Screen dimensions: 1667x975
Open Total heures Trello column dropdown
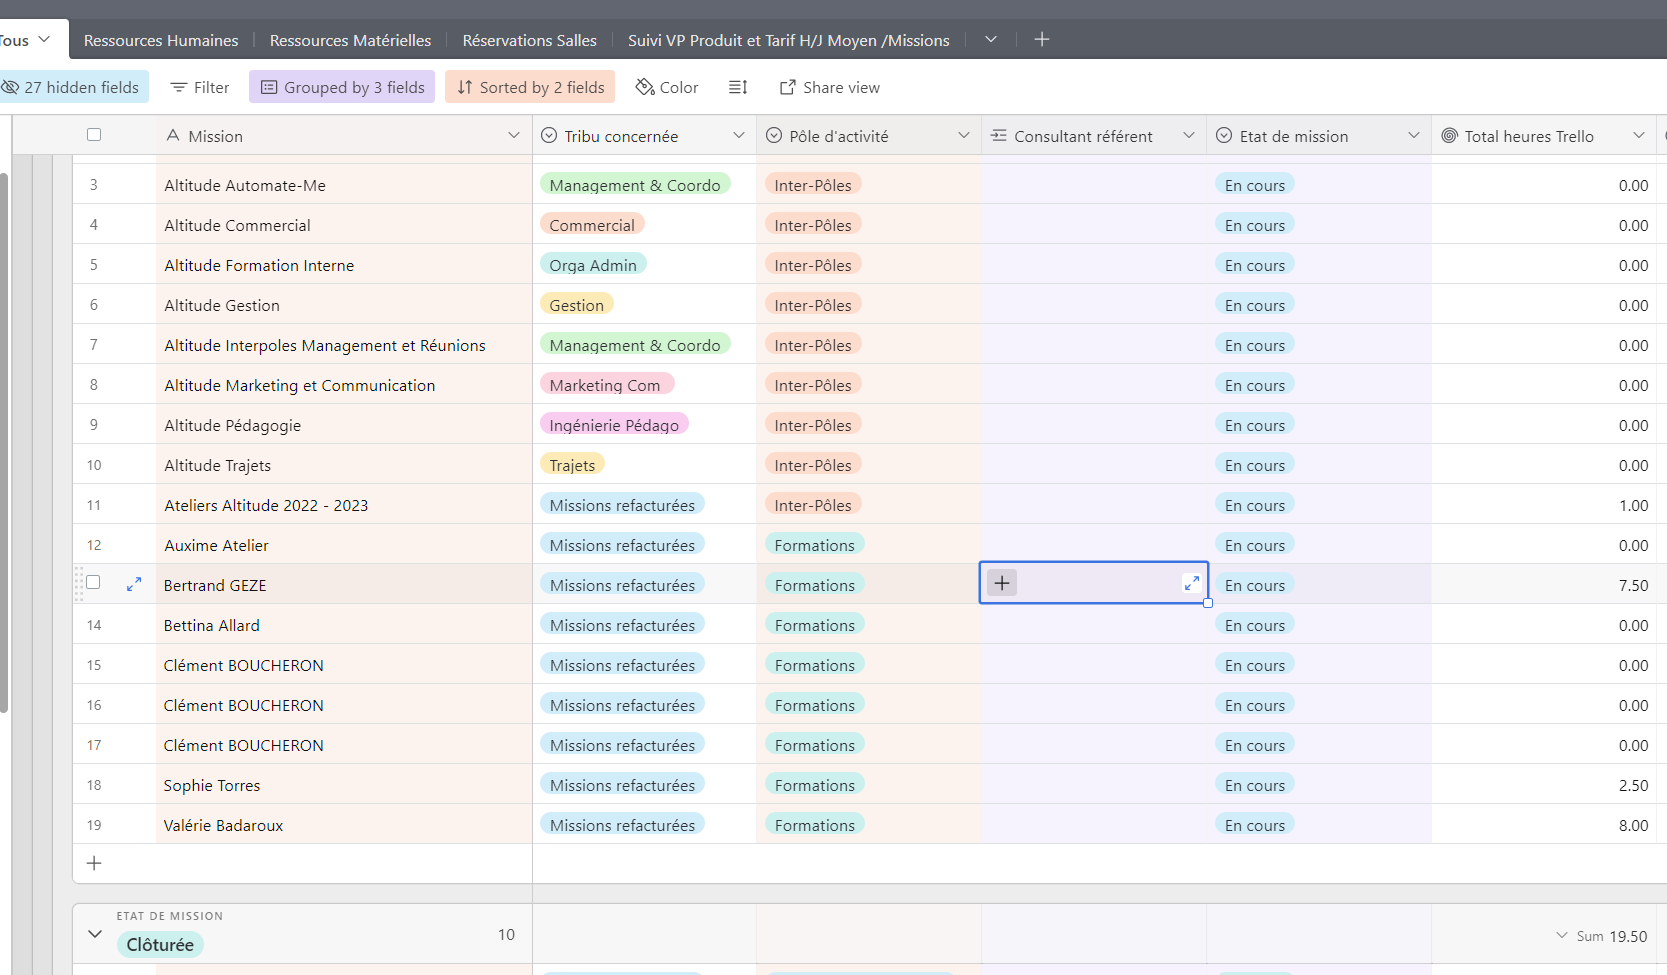pos(1639,135)
